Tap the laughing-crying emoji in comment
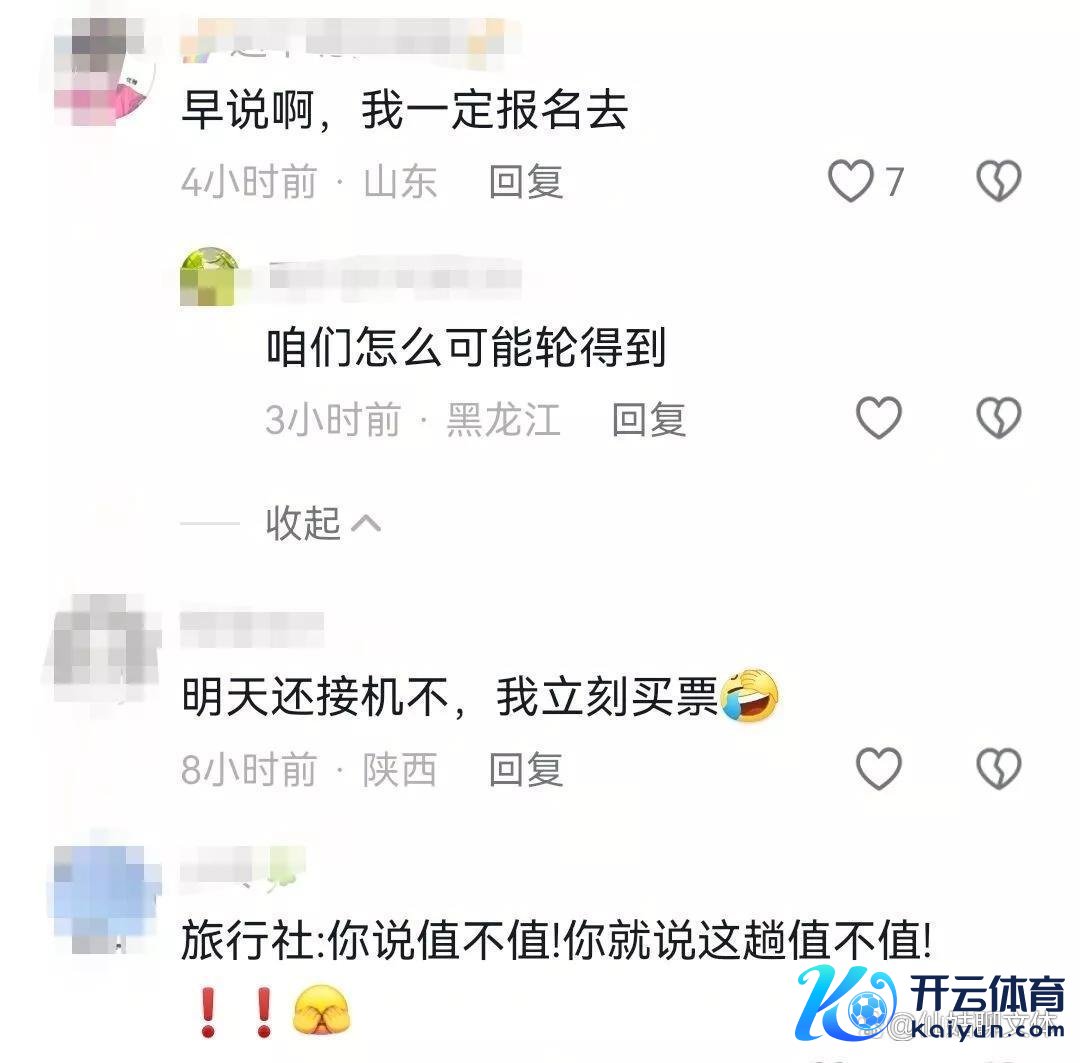The width and height of the screenshot is (1080, 1063). 749,696
